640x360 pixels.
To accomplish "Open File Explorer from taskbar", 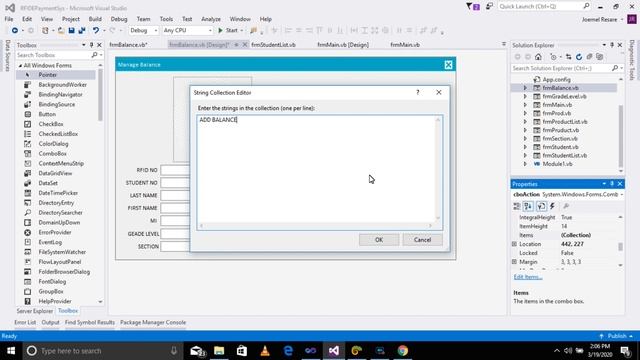I will tap(219, 351).
